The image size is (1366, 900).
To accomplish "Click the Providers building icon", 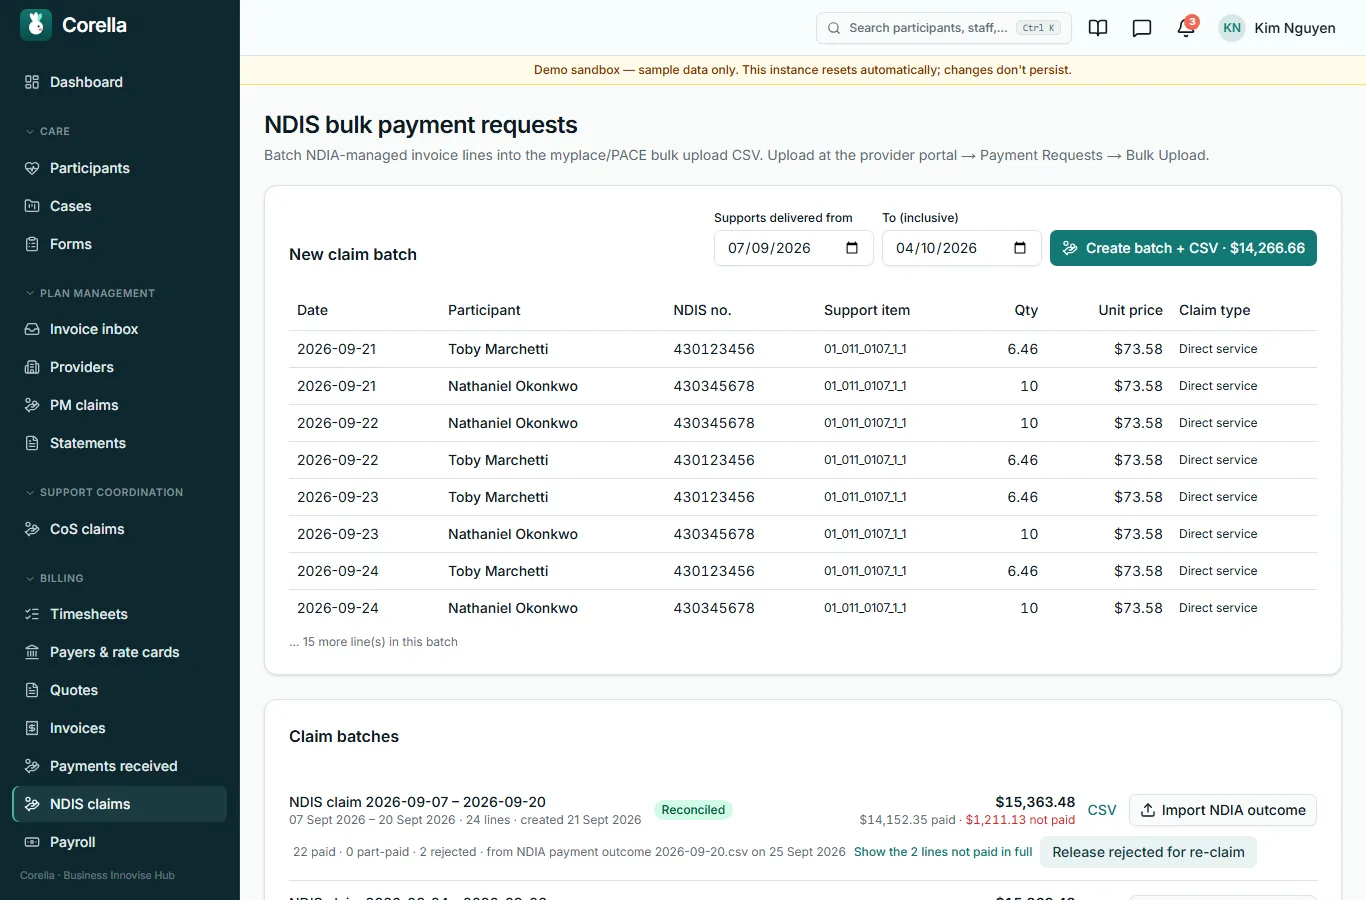I will (32, 367).
